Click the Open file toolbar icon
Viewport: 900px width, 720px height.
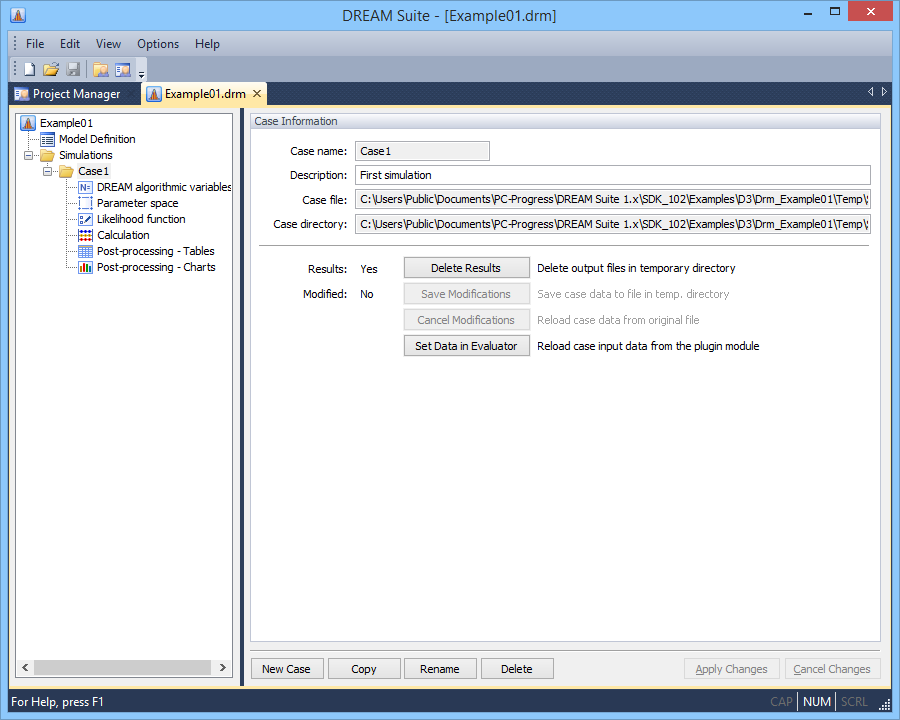(x=51, y=69)
